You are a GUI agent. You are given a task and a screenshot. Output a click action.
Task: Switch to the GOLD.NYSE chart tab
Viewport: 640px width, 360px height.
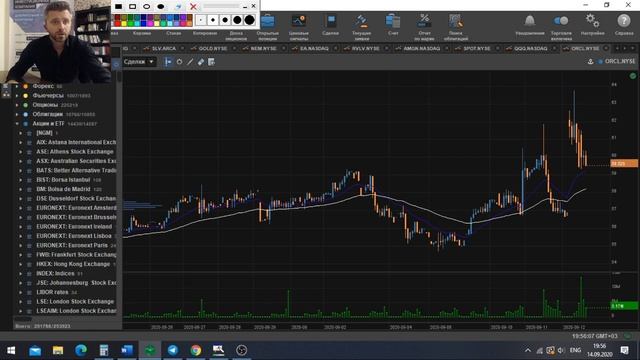point(213,49)
